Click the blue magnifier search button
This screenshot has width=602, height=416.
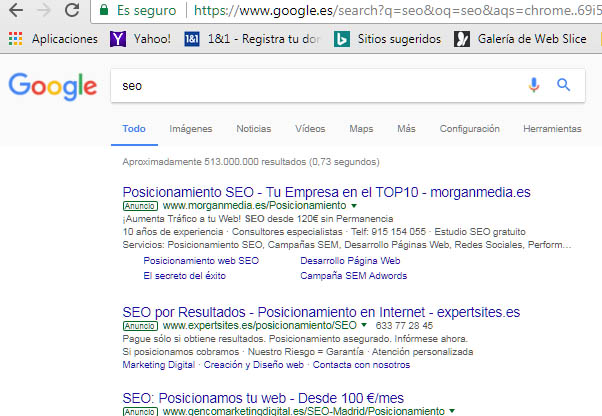(x=563, y=85)
